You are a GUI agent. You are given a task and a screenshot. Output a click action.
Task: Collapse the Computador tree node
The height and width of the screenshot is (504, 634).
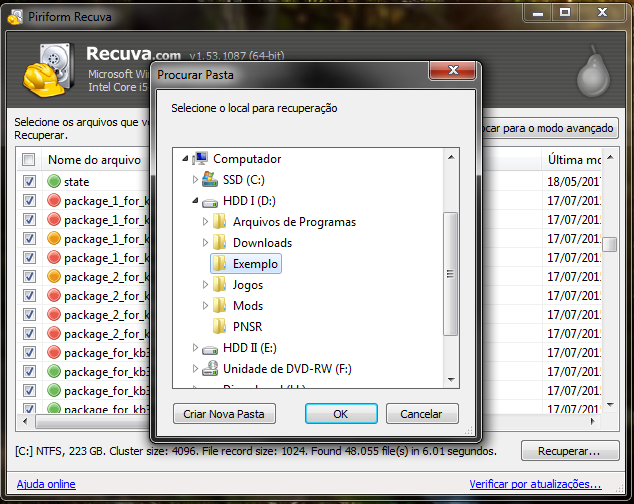point(185,159)
